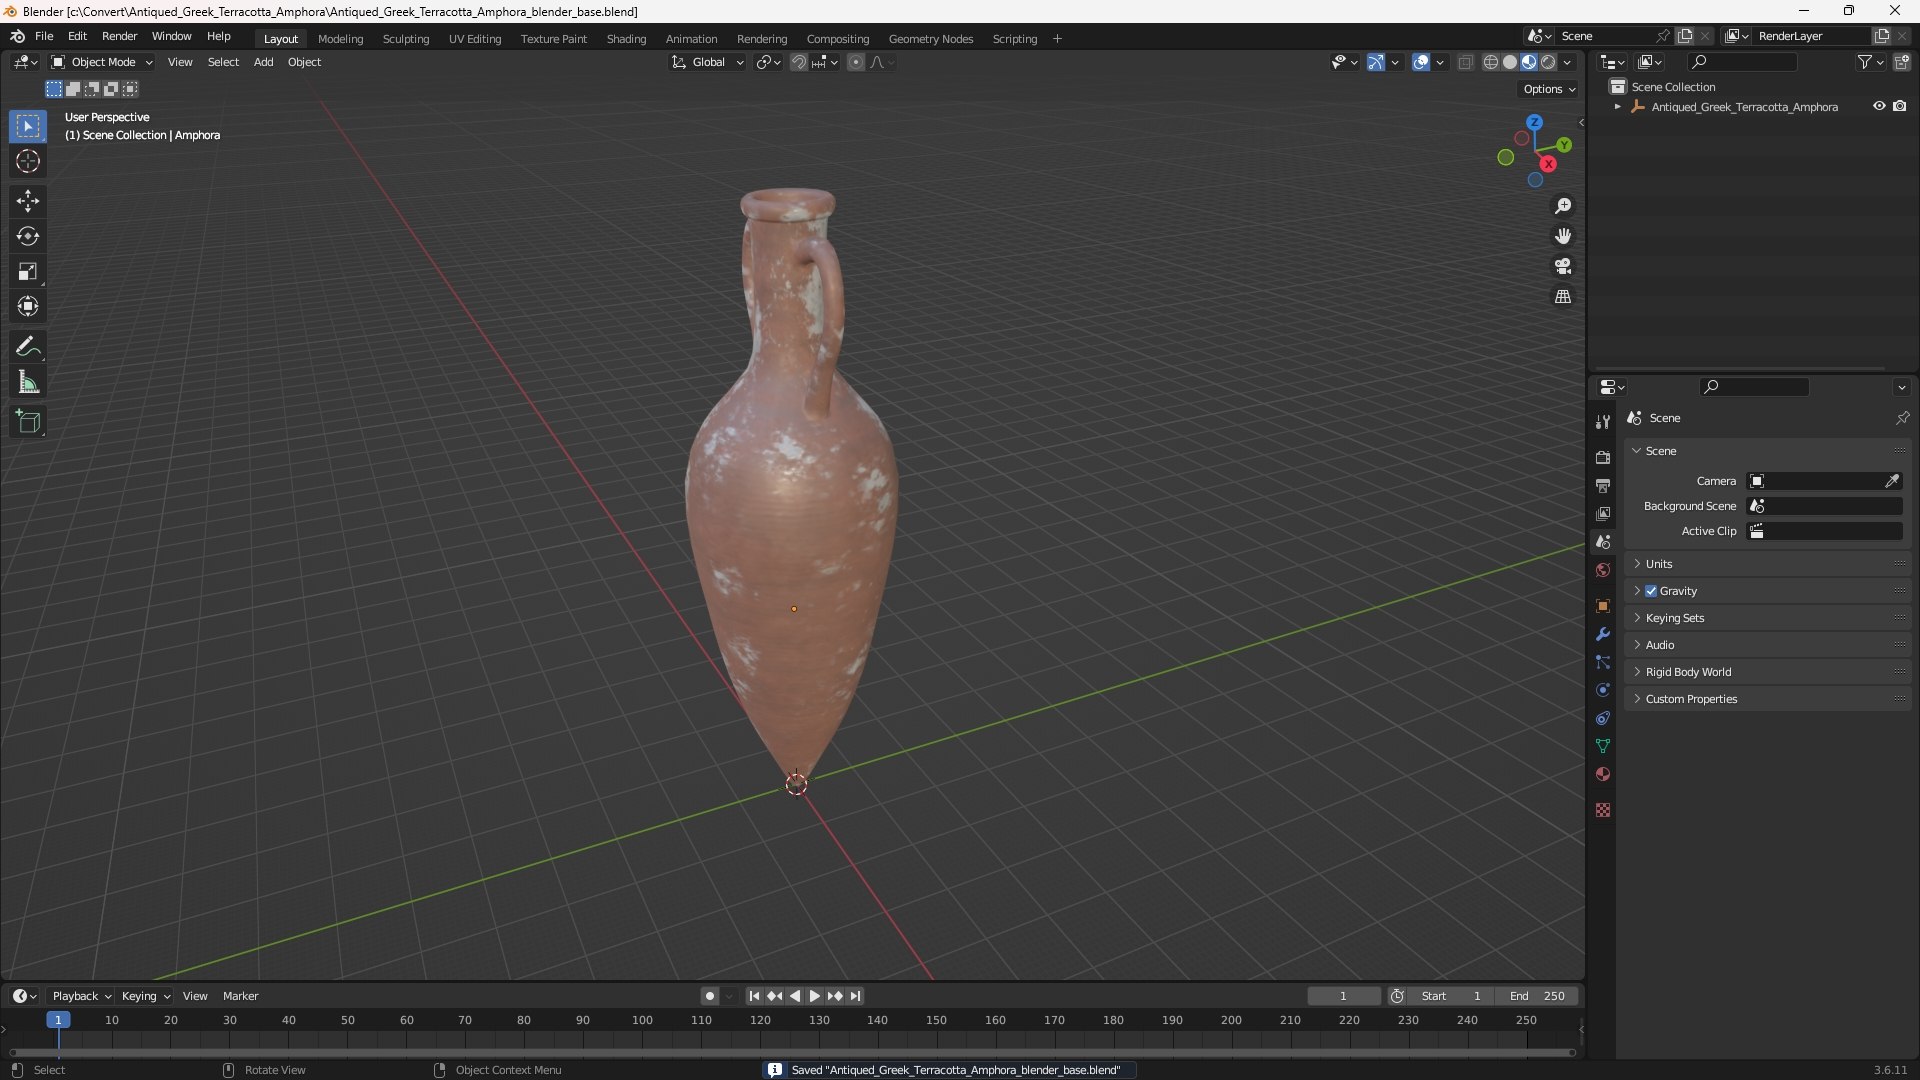Image resolution: width=1920 pixels, height=1080 pixels.
Task: Switch to the Shading workspace tab
Action: pos(626,39)
